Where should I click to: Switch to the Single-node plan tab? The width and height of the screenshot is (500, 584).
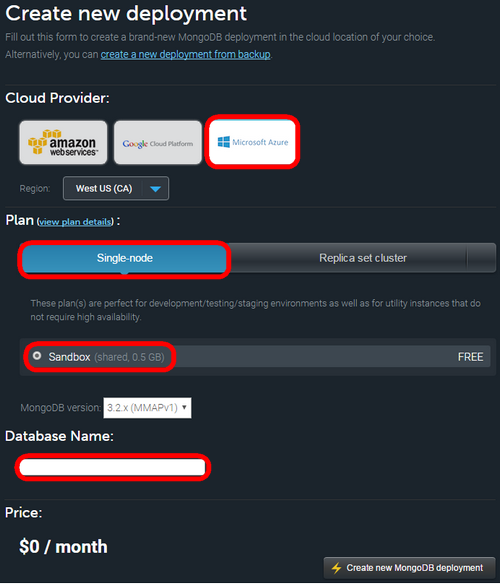point(124,258)
